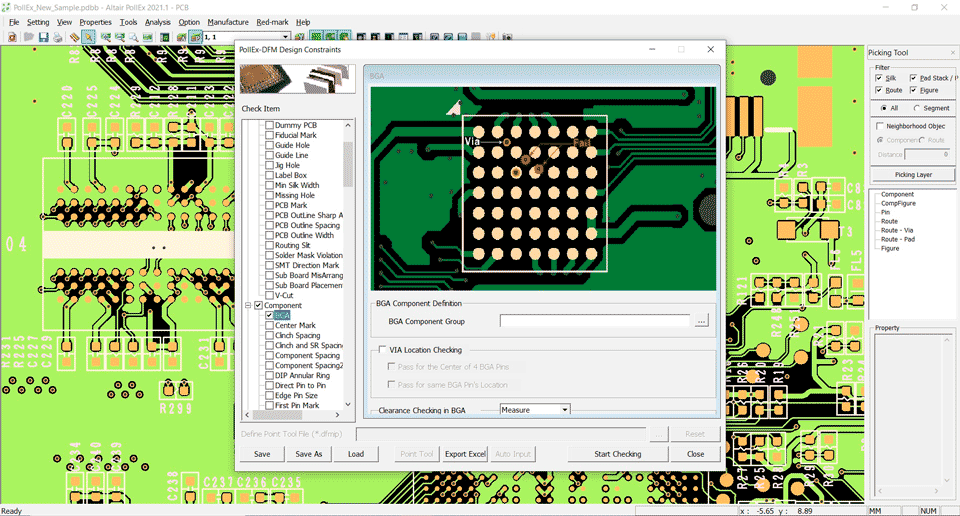Select 'PCB Outline Spacing' check item
This screenshot has width=960, height=516.
point(307,225)
